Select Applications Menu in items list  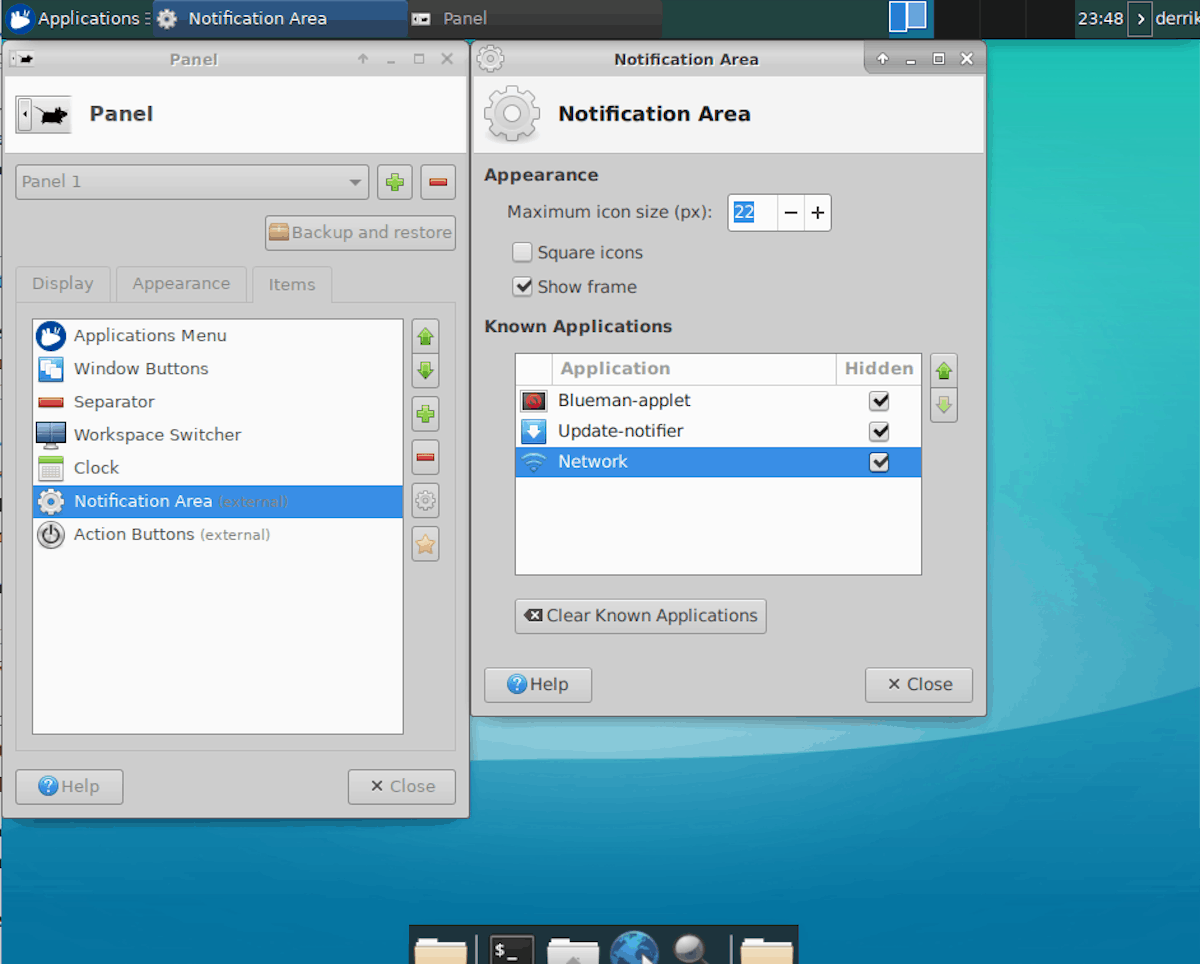point(218,336)
